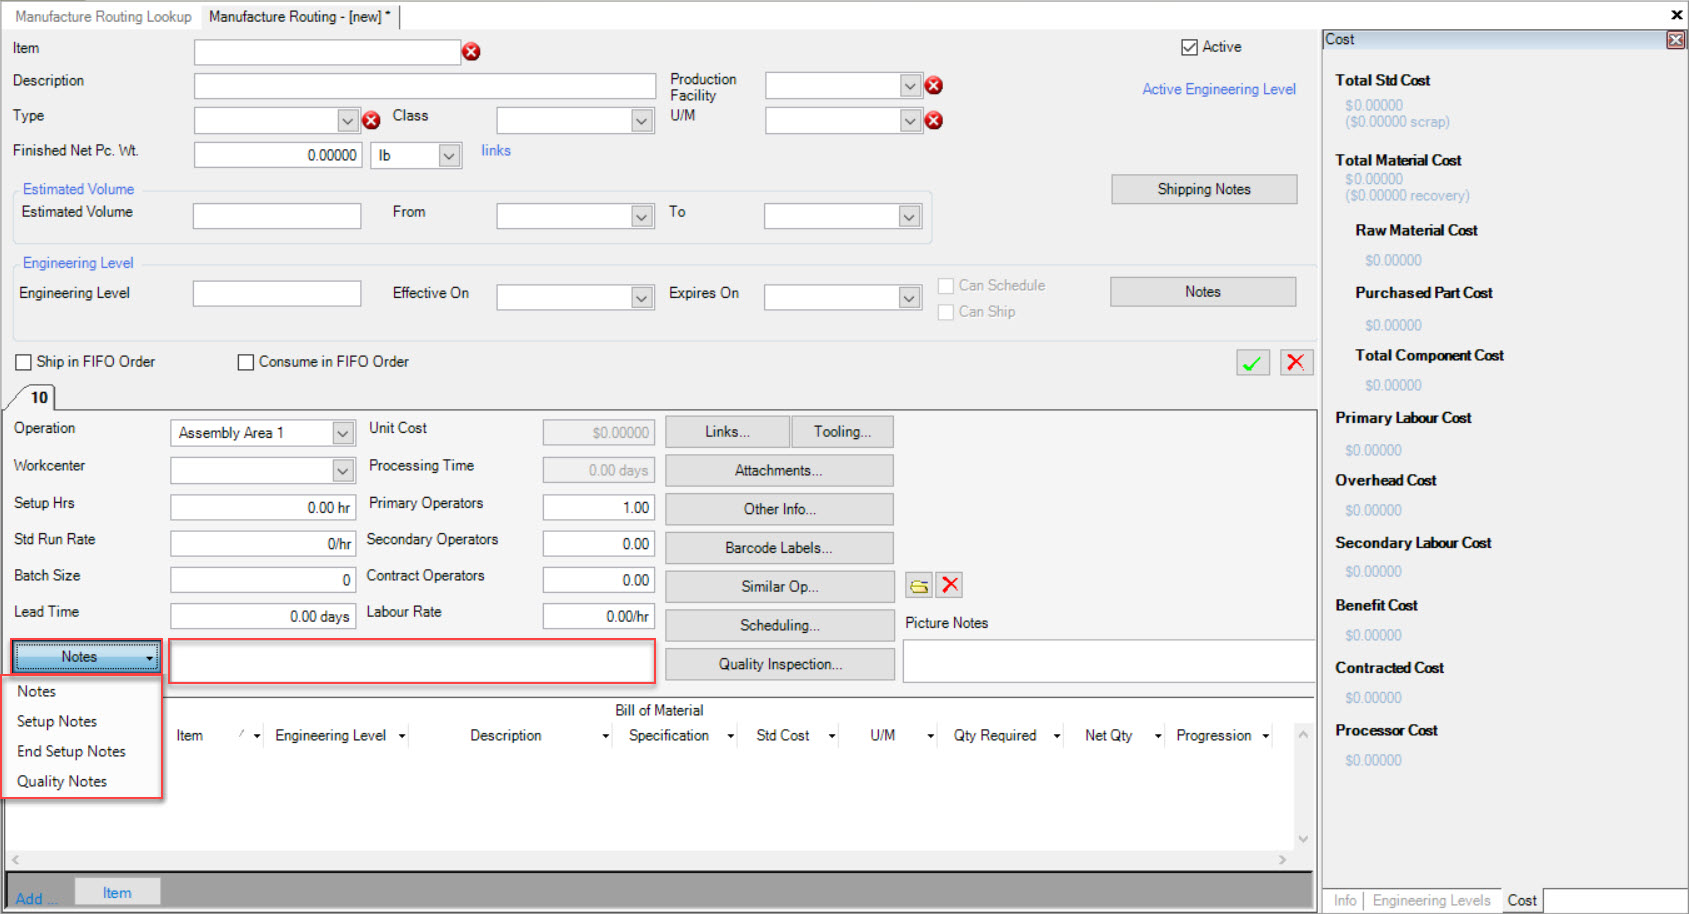This screenshot has width=1689, height=914.
Task: Click the Engineering Level input field
Action: click(x=277, y=294)
